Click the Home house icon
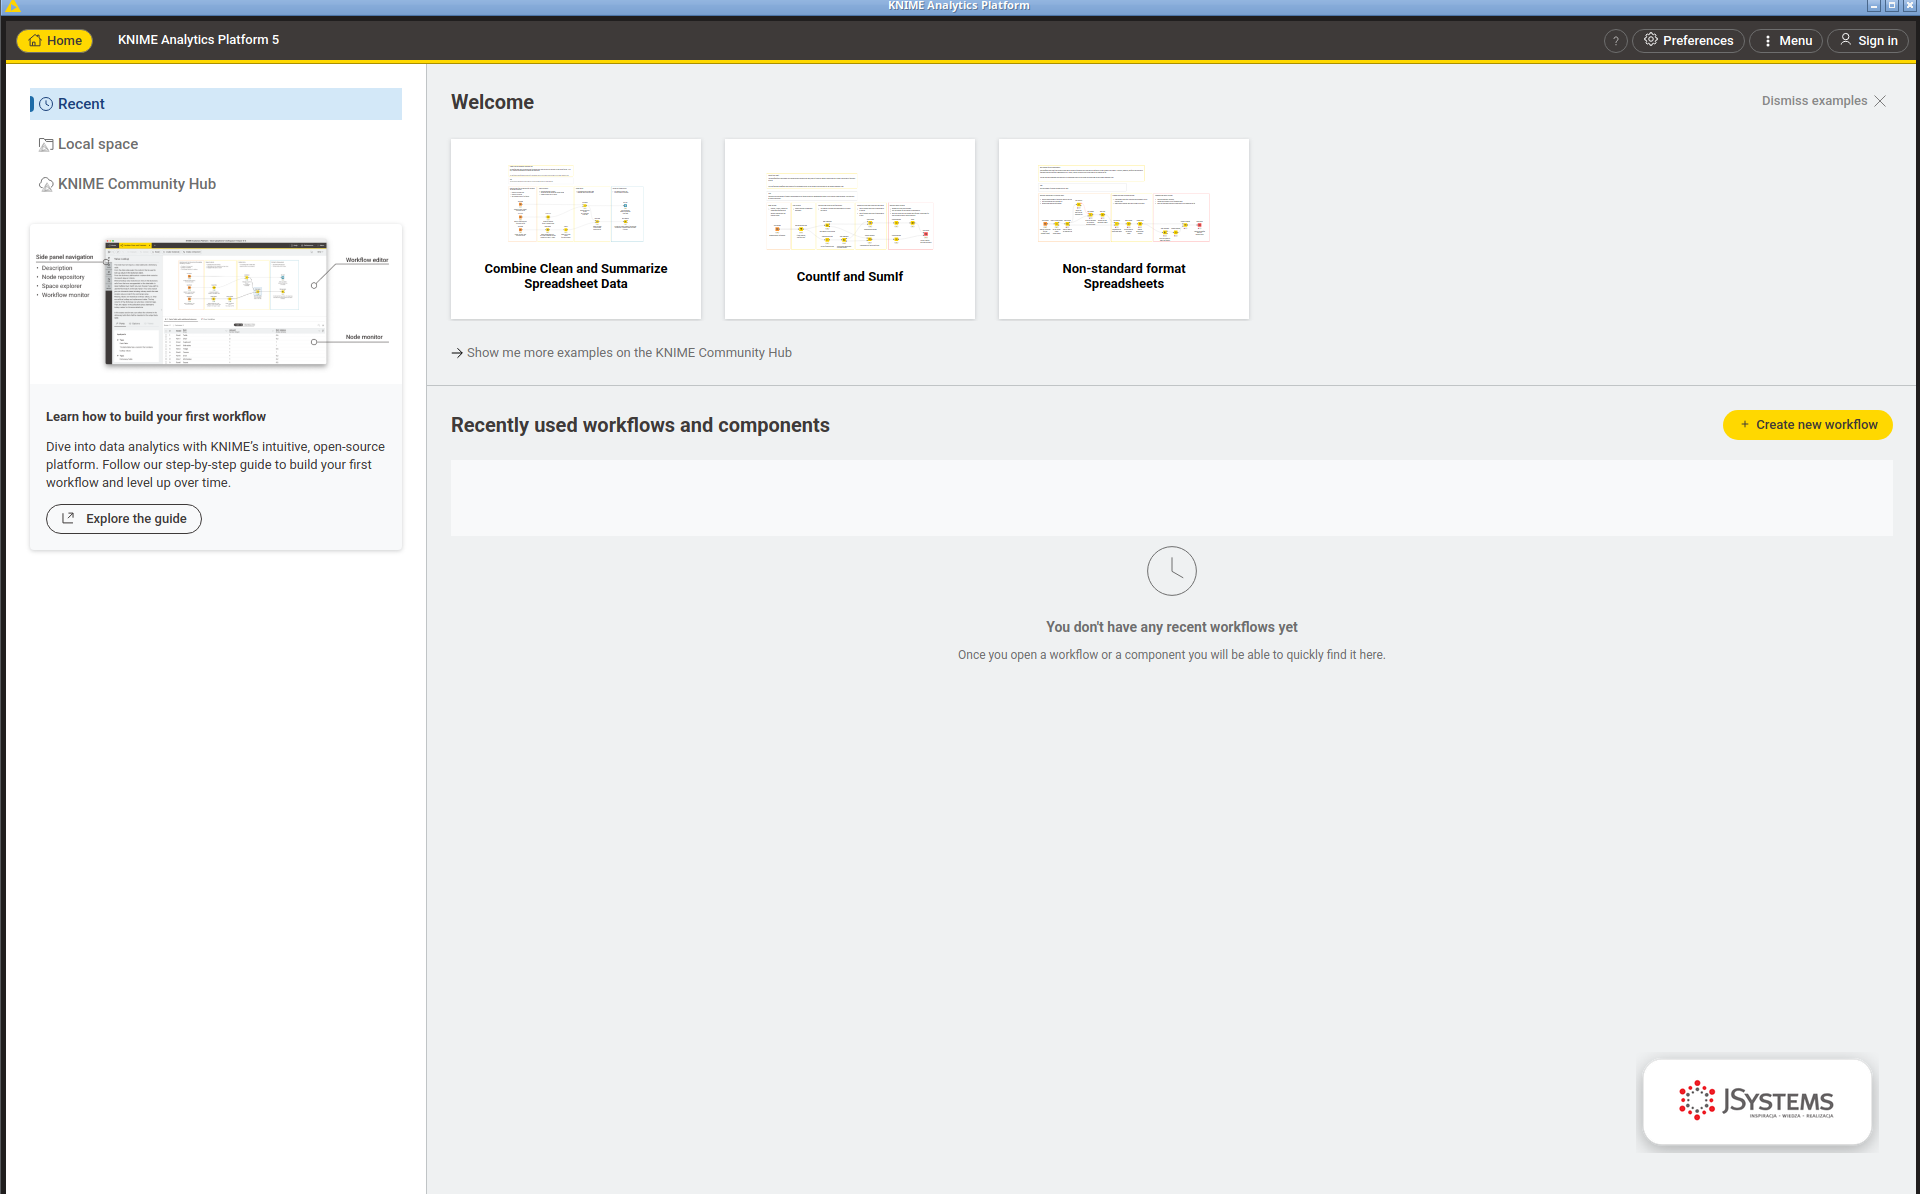Screen dimensions: 1920x1194 (35, 41)
